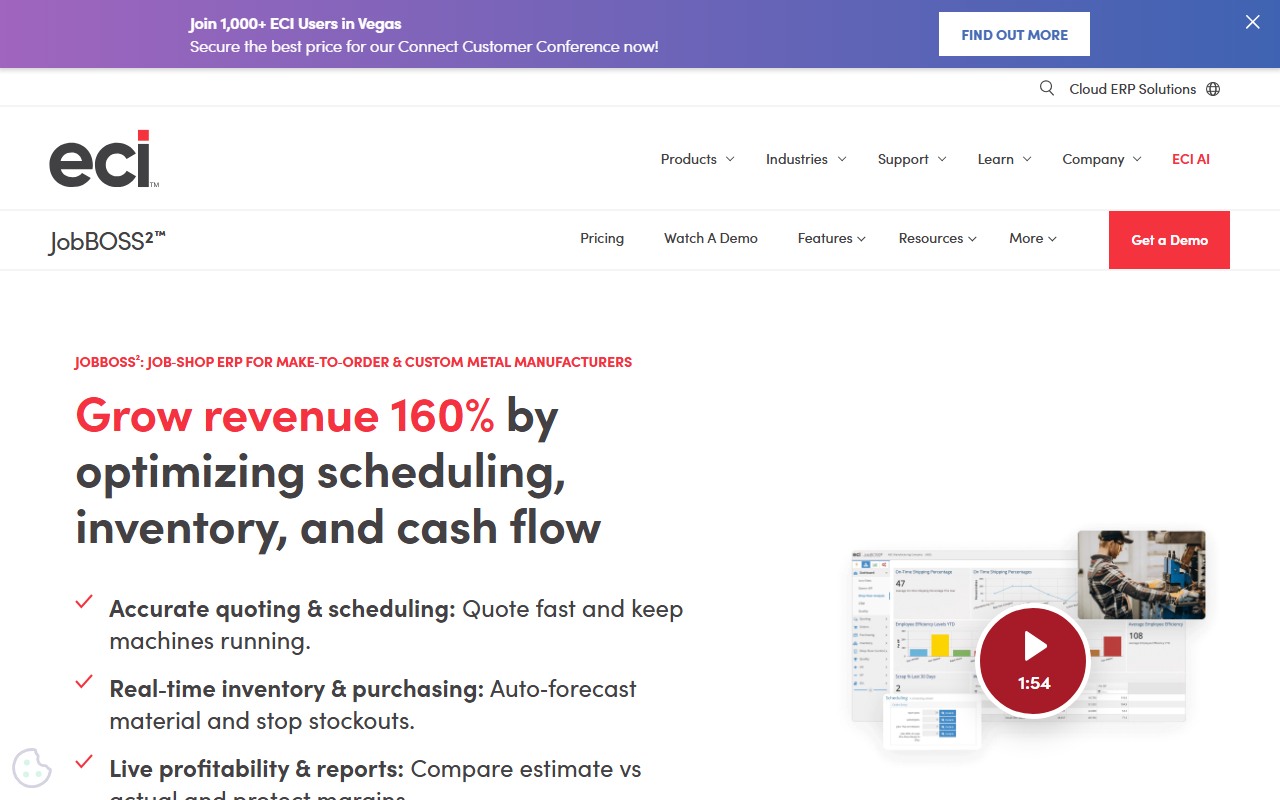1280x800 pixels.
Task: Click the 'Secure the best price' banner text
Action: point(424,47)
